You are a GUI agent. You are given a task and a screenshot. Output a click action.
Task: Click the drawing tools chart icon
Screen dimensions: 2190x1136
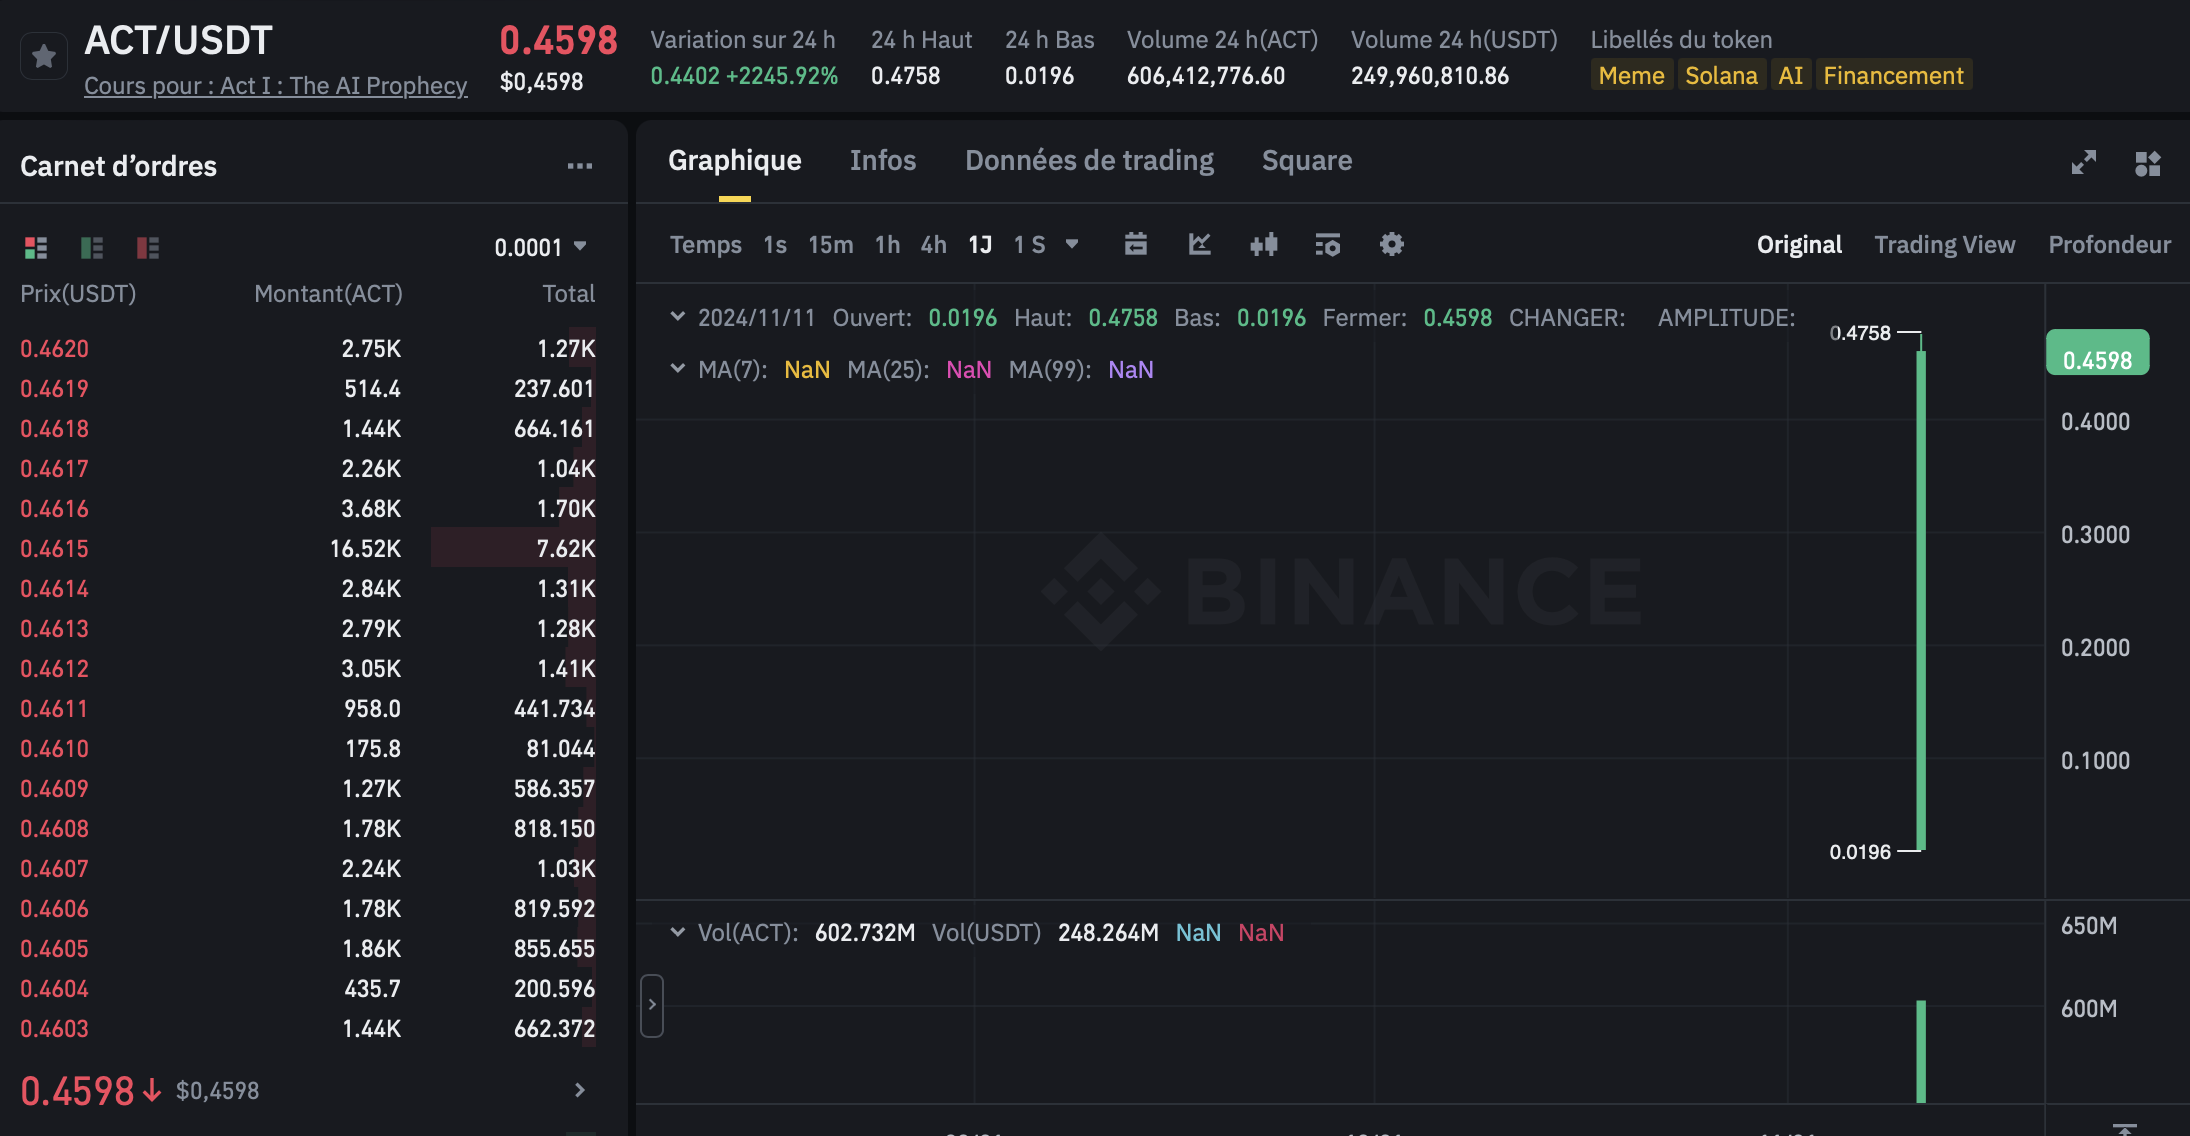point(1199,244)
